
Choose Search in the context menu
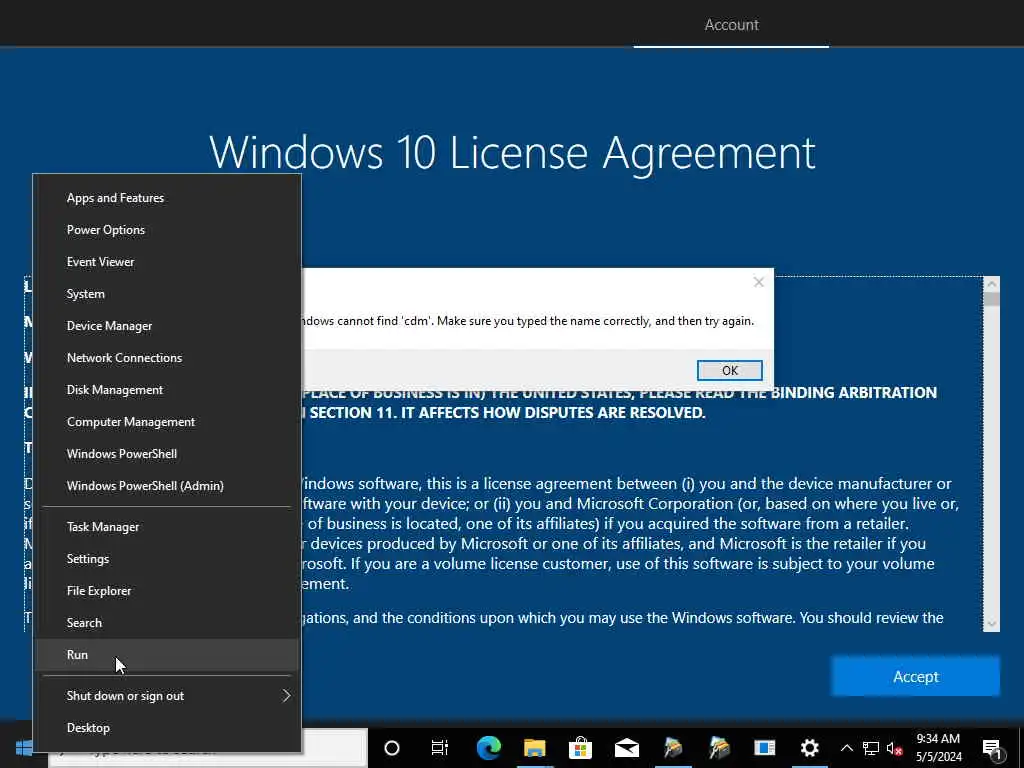click(x=167, y=623)
